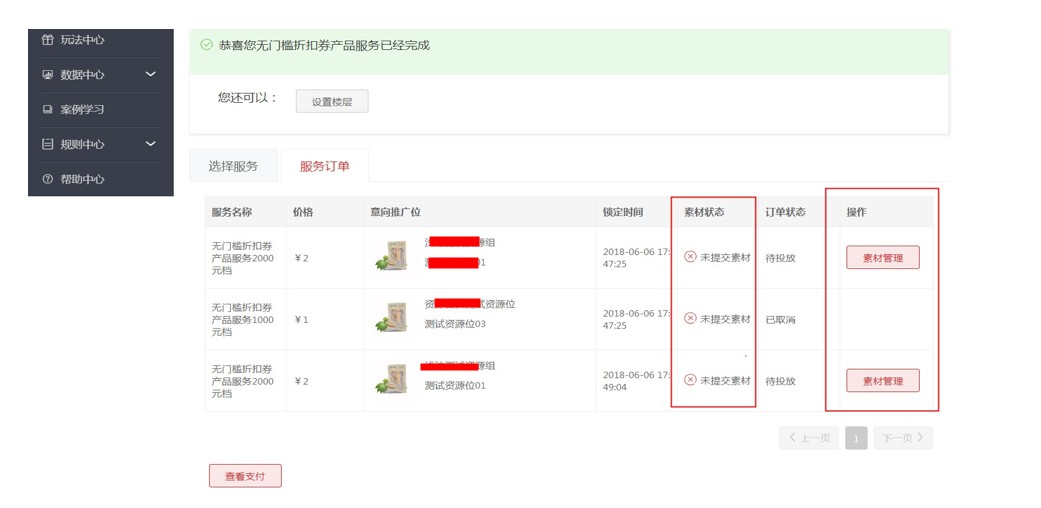Go to previous page with 上一页
This screenshot has width=1041, height=508.
pos(808,438)
